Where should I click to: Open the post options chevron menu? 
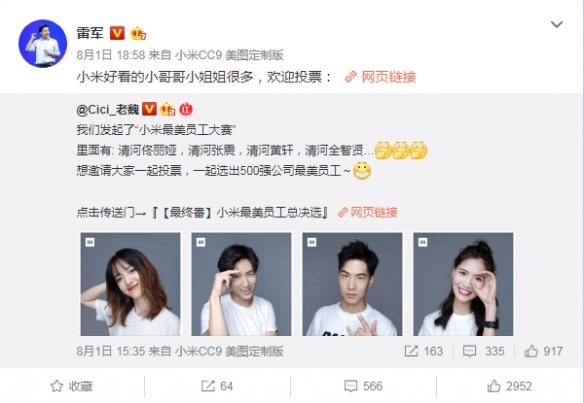[x=556, y=25]
